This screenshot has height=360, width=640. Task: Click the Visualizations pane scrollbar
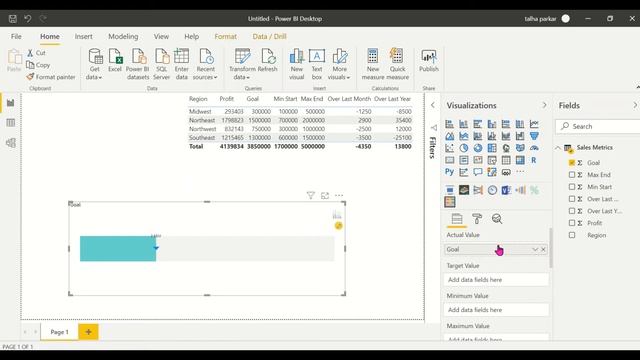pyautogui.click(x=551, y=248)
